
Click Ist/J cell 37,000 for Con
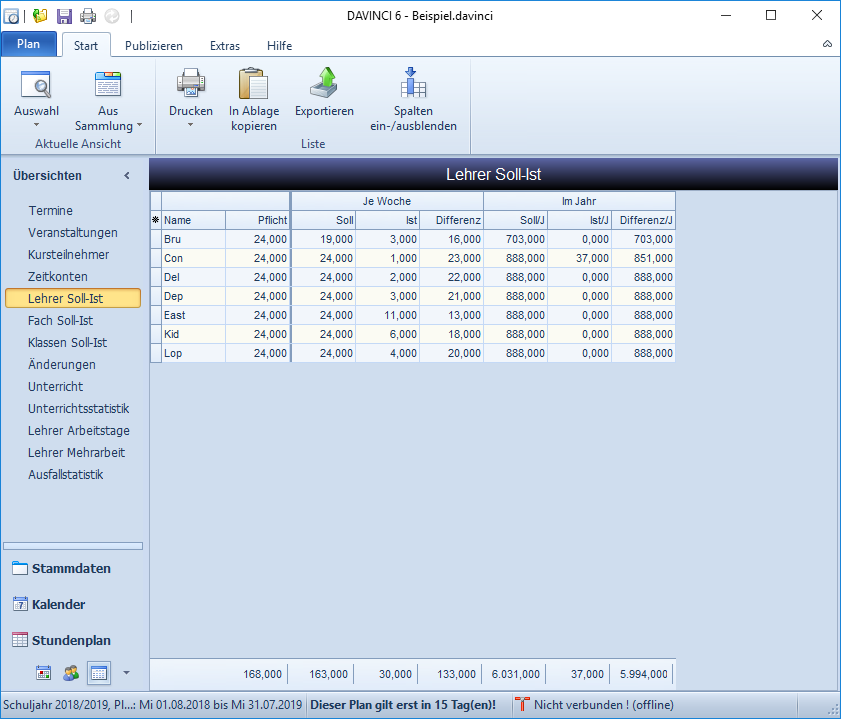point(580,258)
